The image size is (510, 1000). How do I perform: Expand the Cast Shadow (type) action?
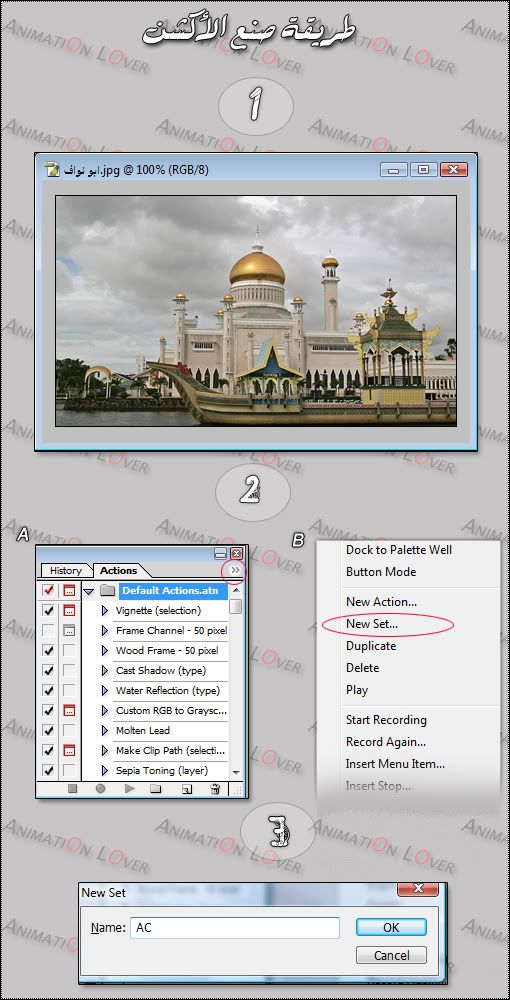[x=105, y=670]
